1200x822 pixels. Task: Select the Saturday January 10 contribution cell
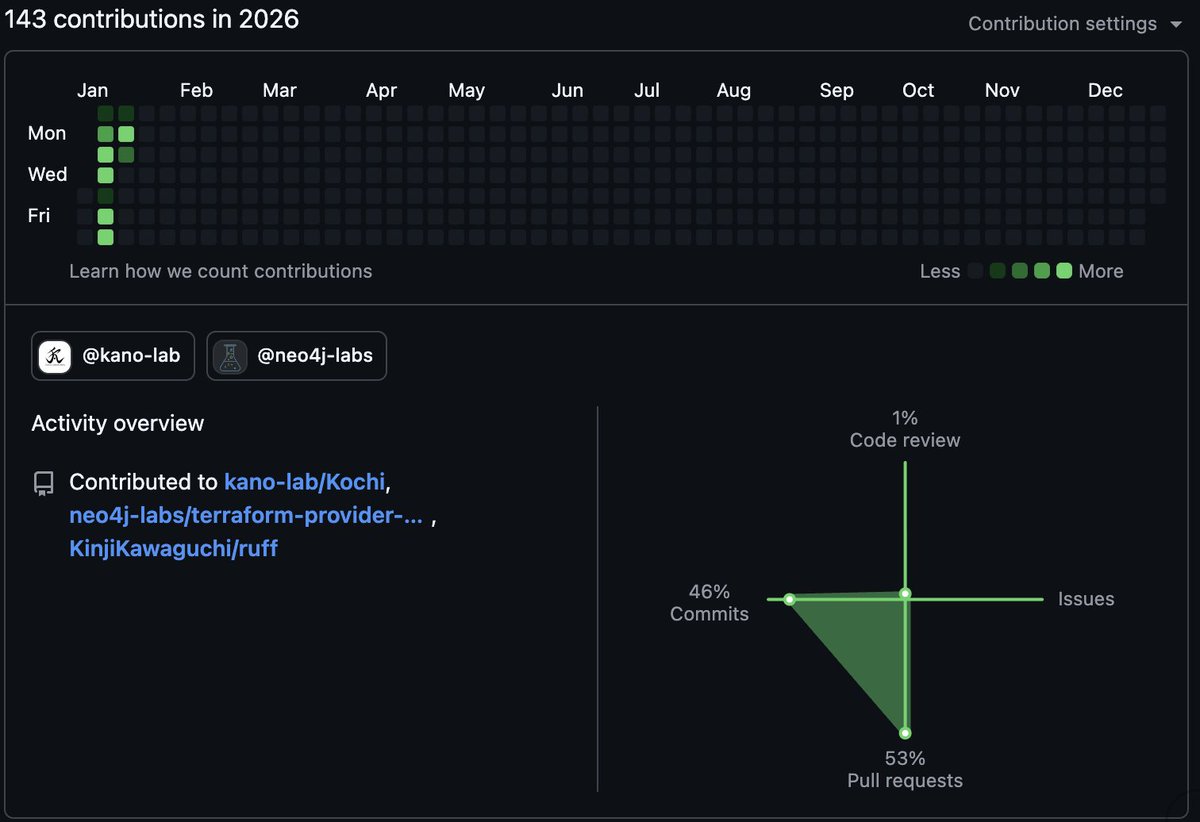tap(105, 237)
